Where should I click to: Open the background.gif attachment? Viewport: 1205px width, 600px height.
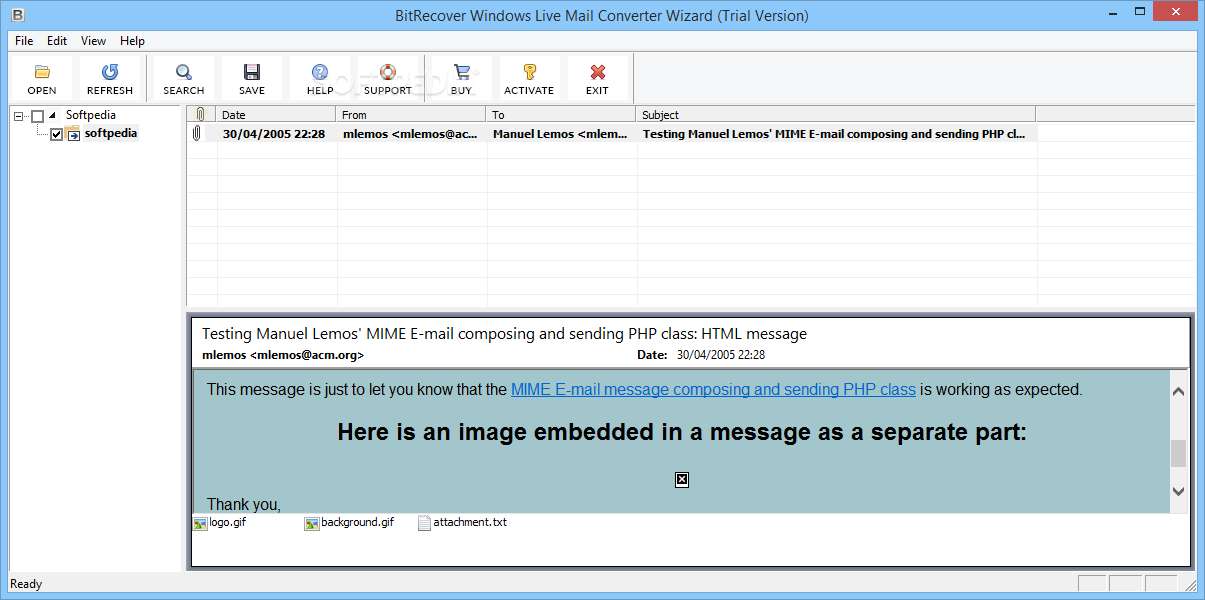tap(349, 522)
